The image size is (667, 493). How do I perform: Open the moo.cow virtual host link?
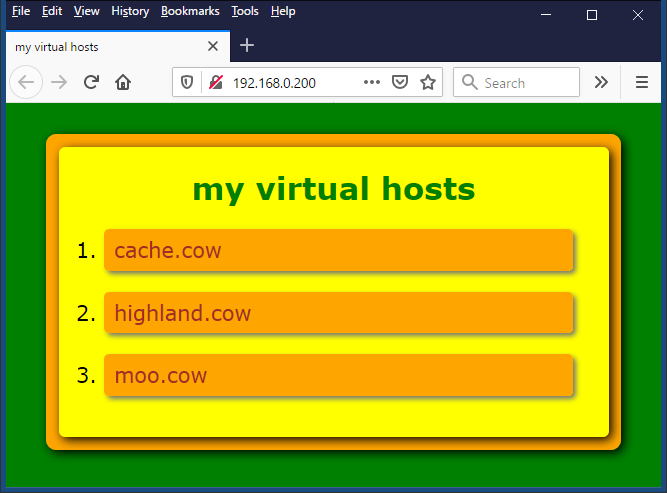pos(161,376)
